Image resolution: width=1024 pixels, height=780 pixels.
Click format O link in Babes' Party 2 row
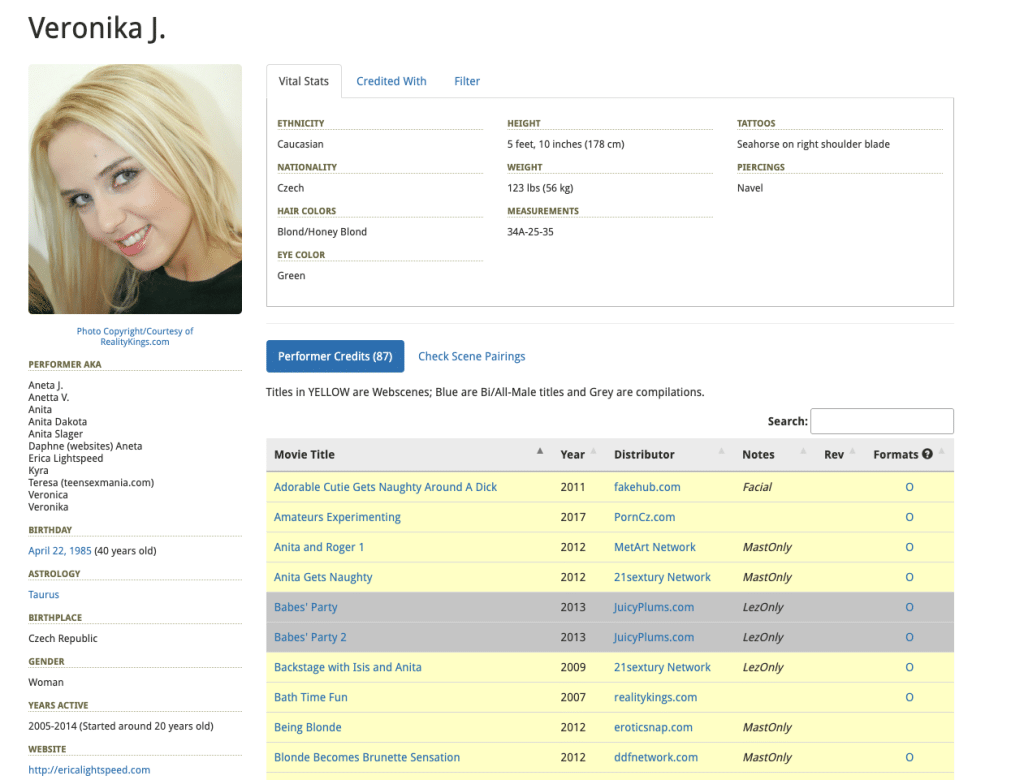click(x=909, y=637)
